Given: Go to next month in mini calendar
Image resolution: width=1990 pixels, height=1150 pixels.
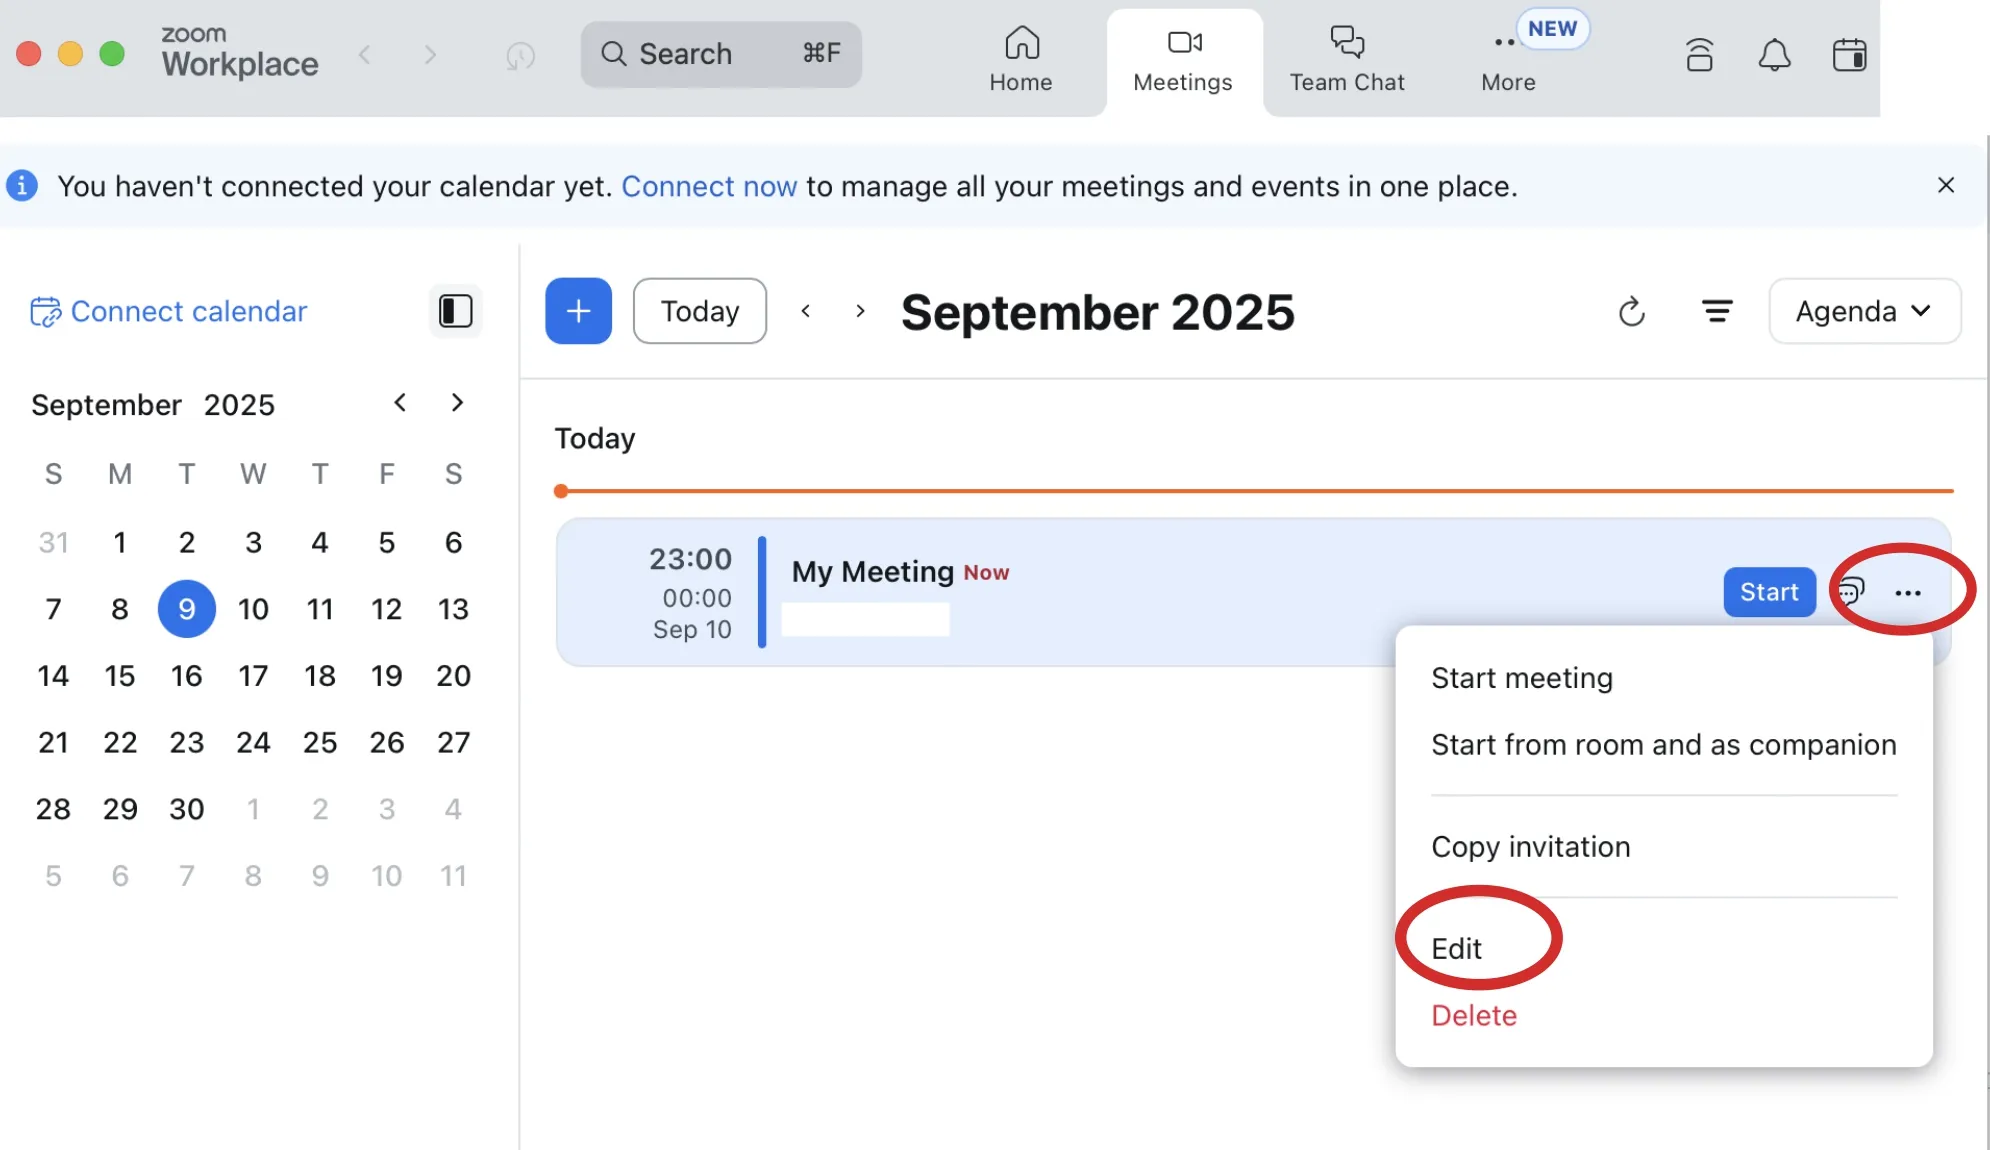Looking at the screenshot, I should [457, 403].
